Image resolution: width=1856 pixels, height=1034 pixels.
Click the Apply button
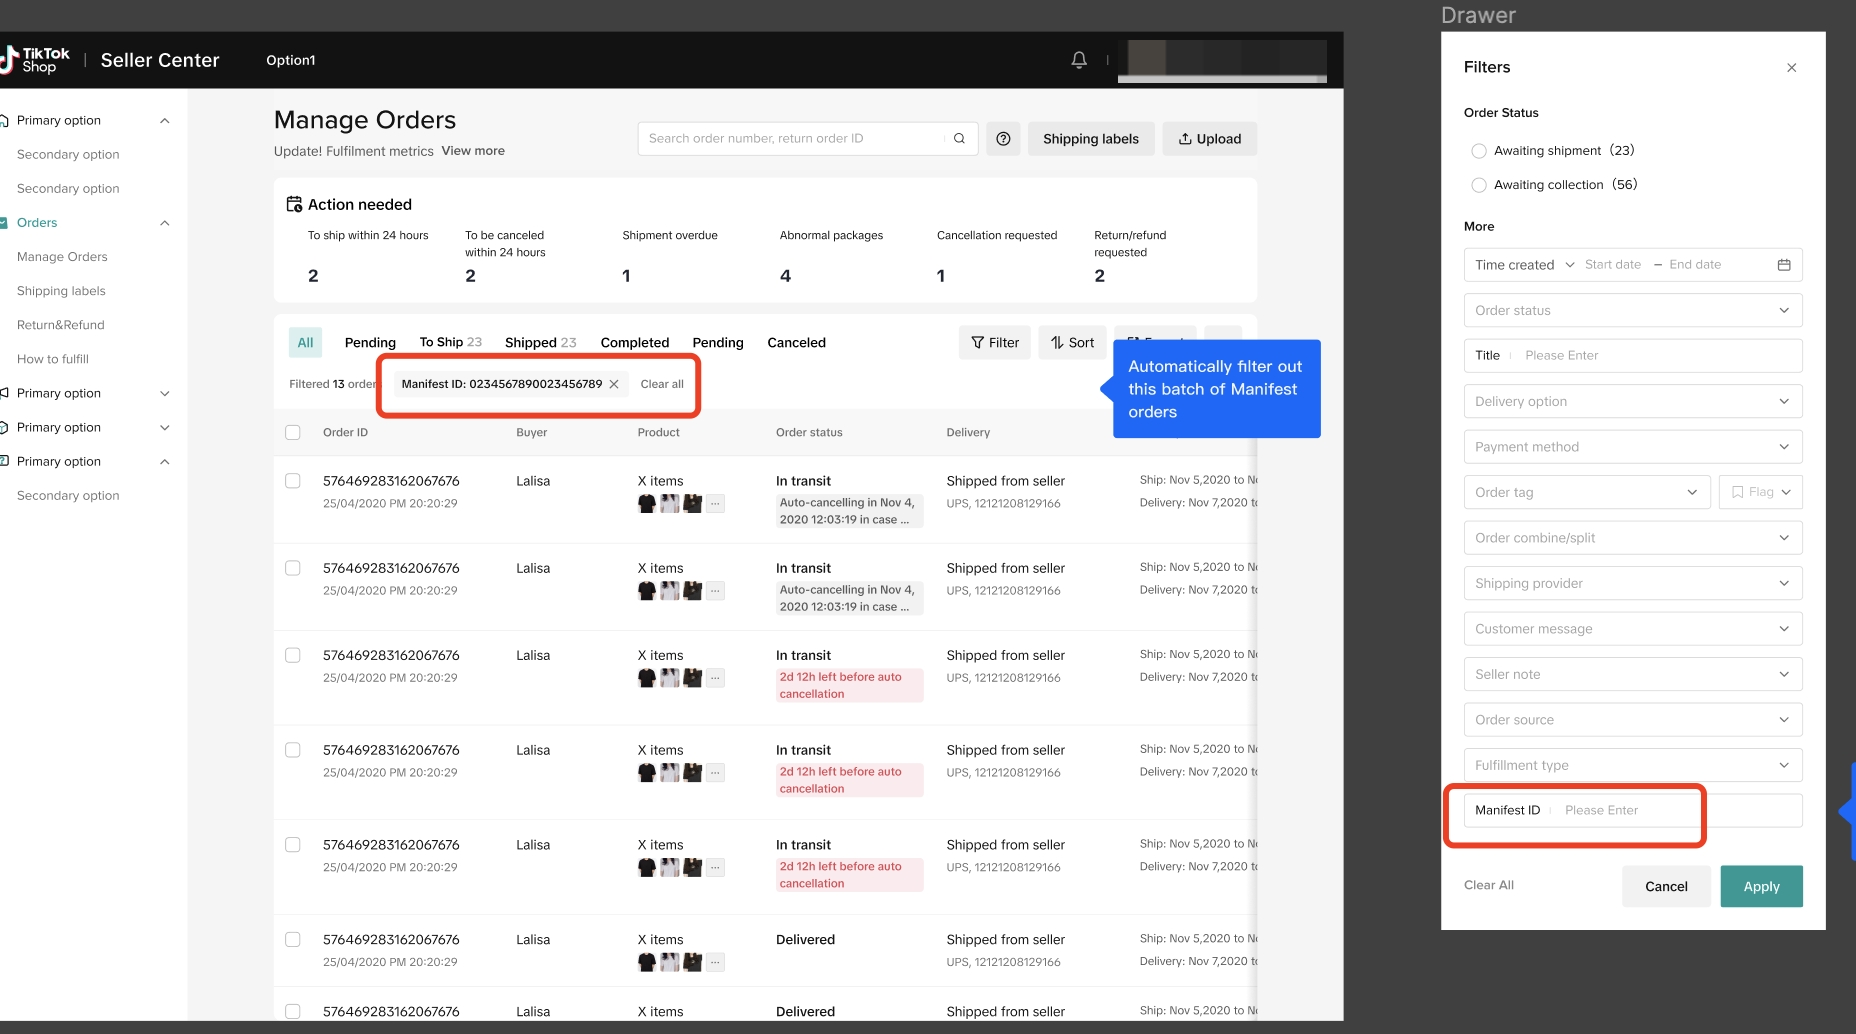1760,887
